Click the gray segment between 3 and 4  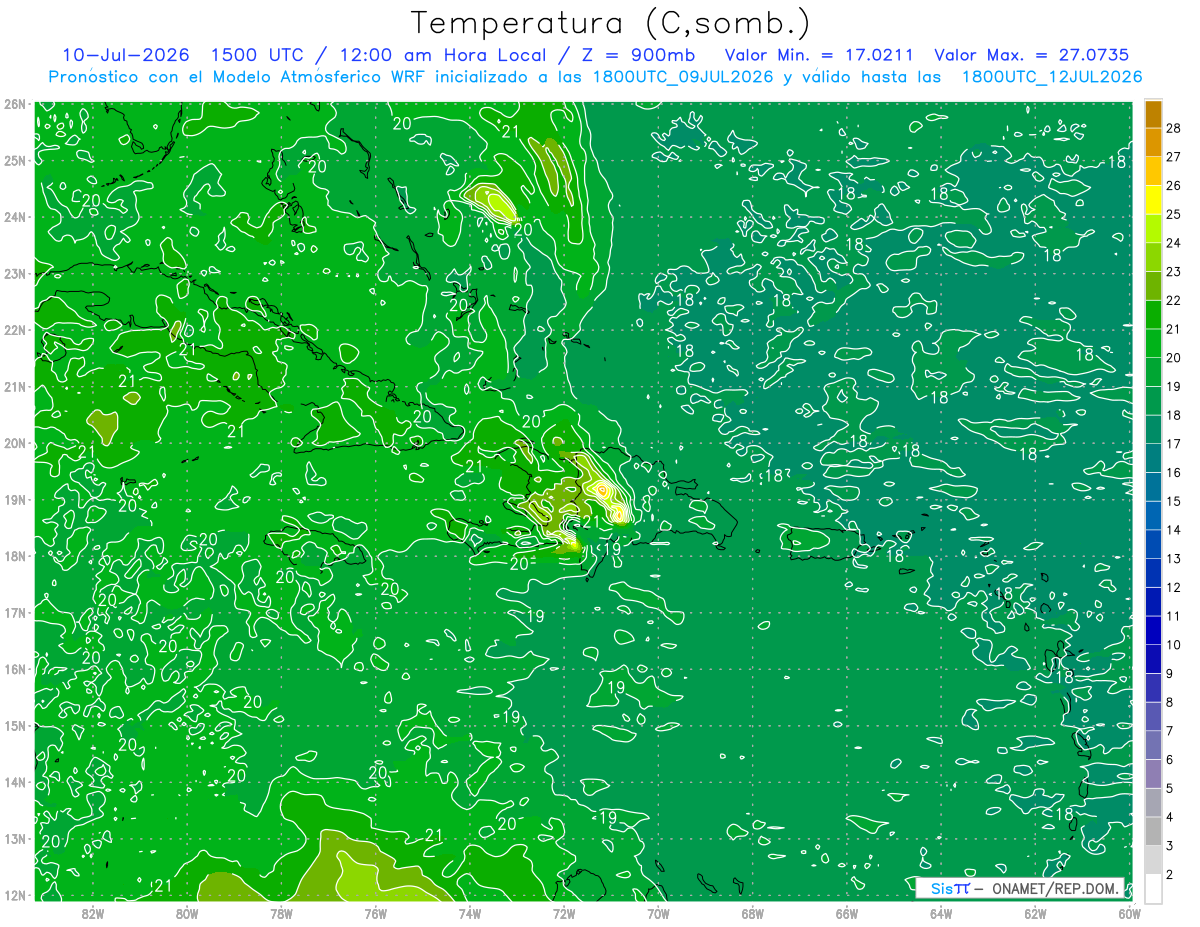1153,831
